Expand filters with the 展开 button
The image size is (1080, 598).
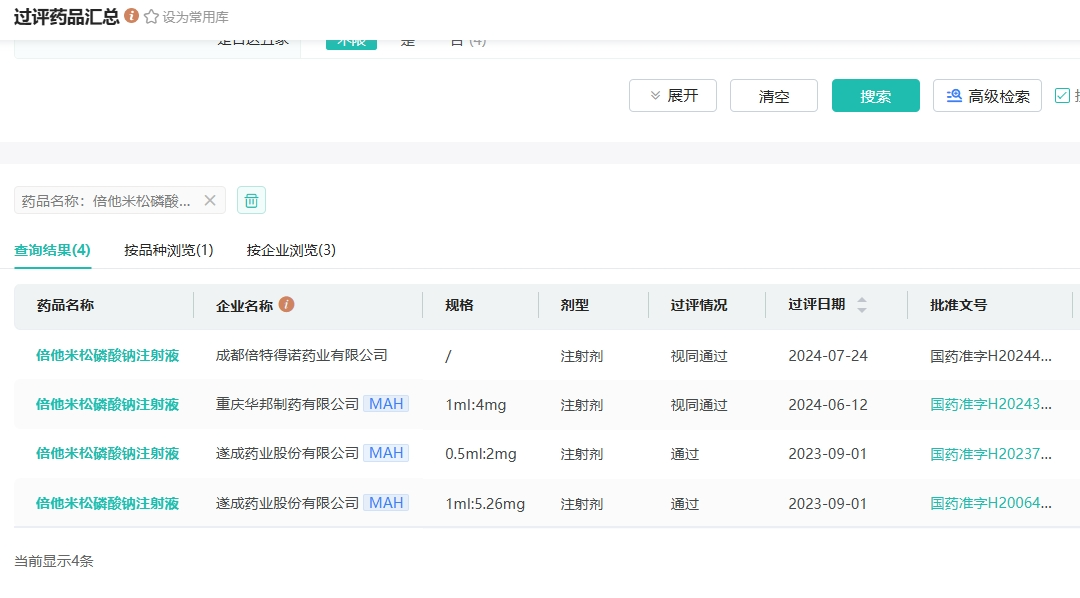tap(673, 96)
